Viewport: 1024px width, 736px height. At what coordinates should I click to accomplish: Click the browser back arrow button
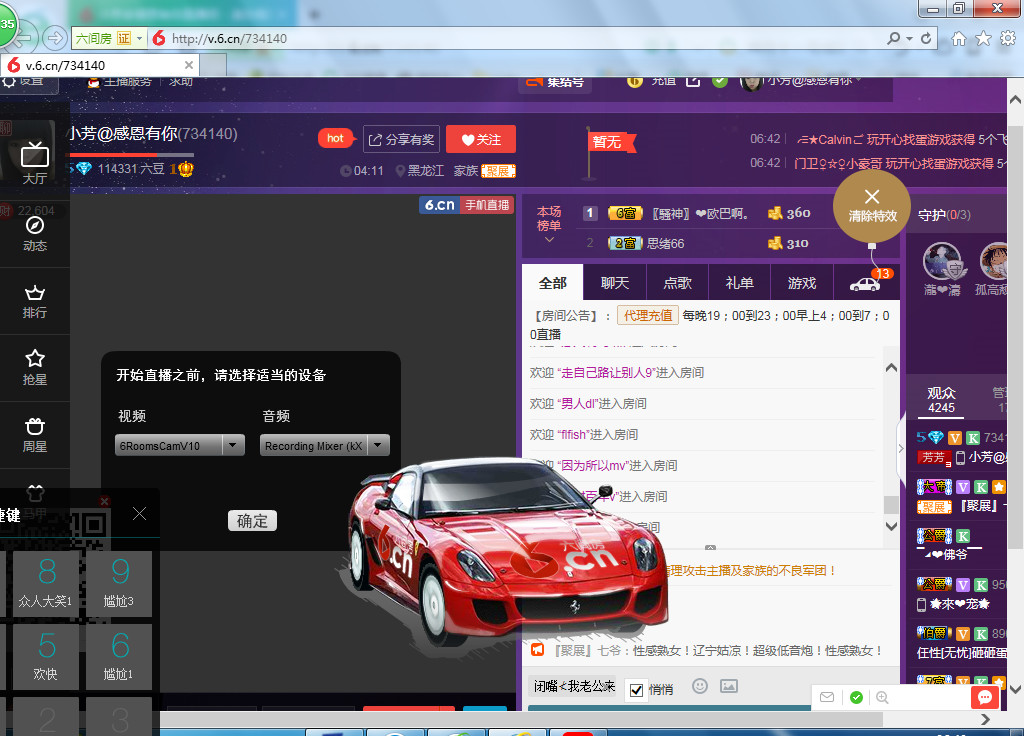[x=23, y=38]
